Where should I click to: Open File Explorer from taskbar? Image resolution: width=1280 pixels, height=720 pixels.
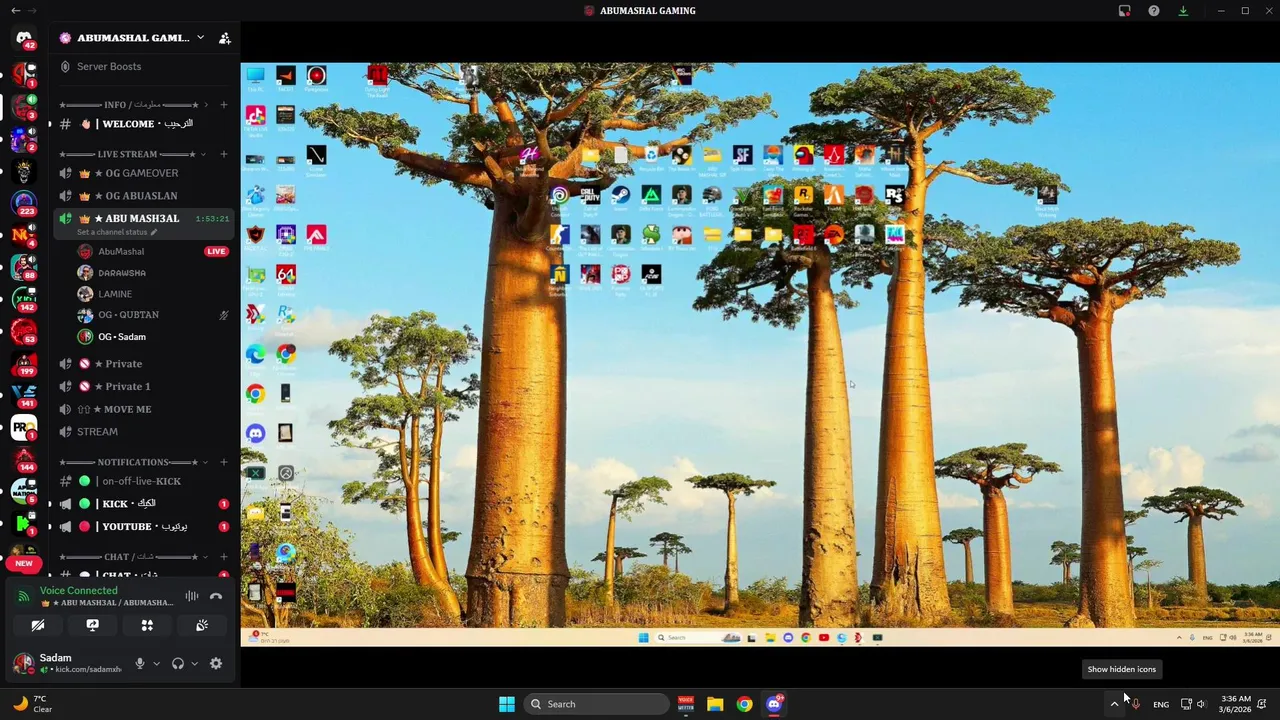click(x=715, y=704)
